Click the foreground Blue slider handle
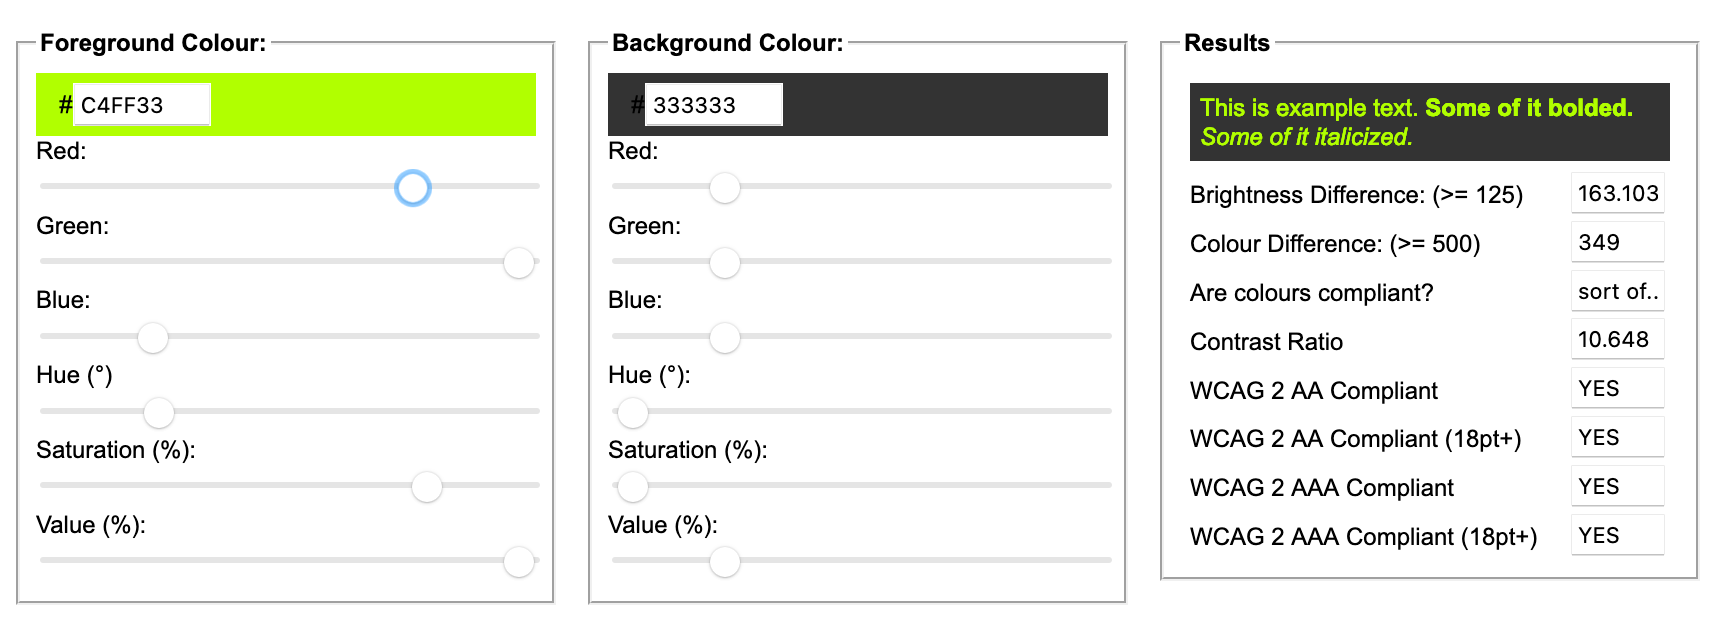 pos(153,337)
